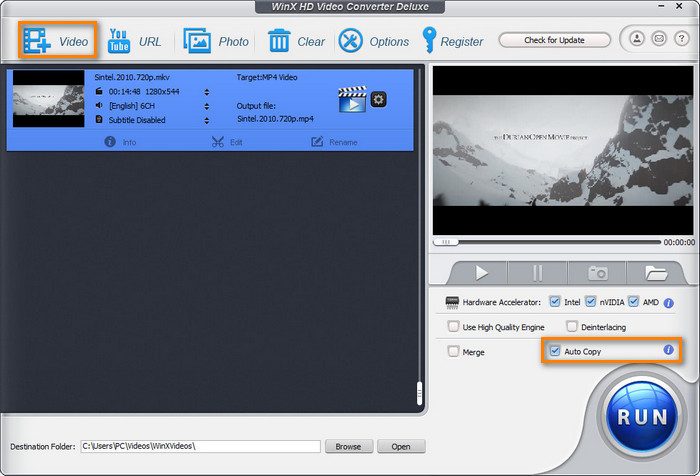Open Edit with the scissors icon
700x476 pixels.
pos(227,142)
